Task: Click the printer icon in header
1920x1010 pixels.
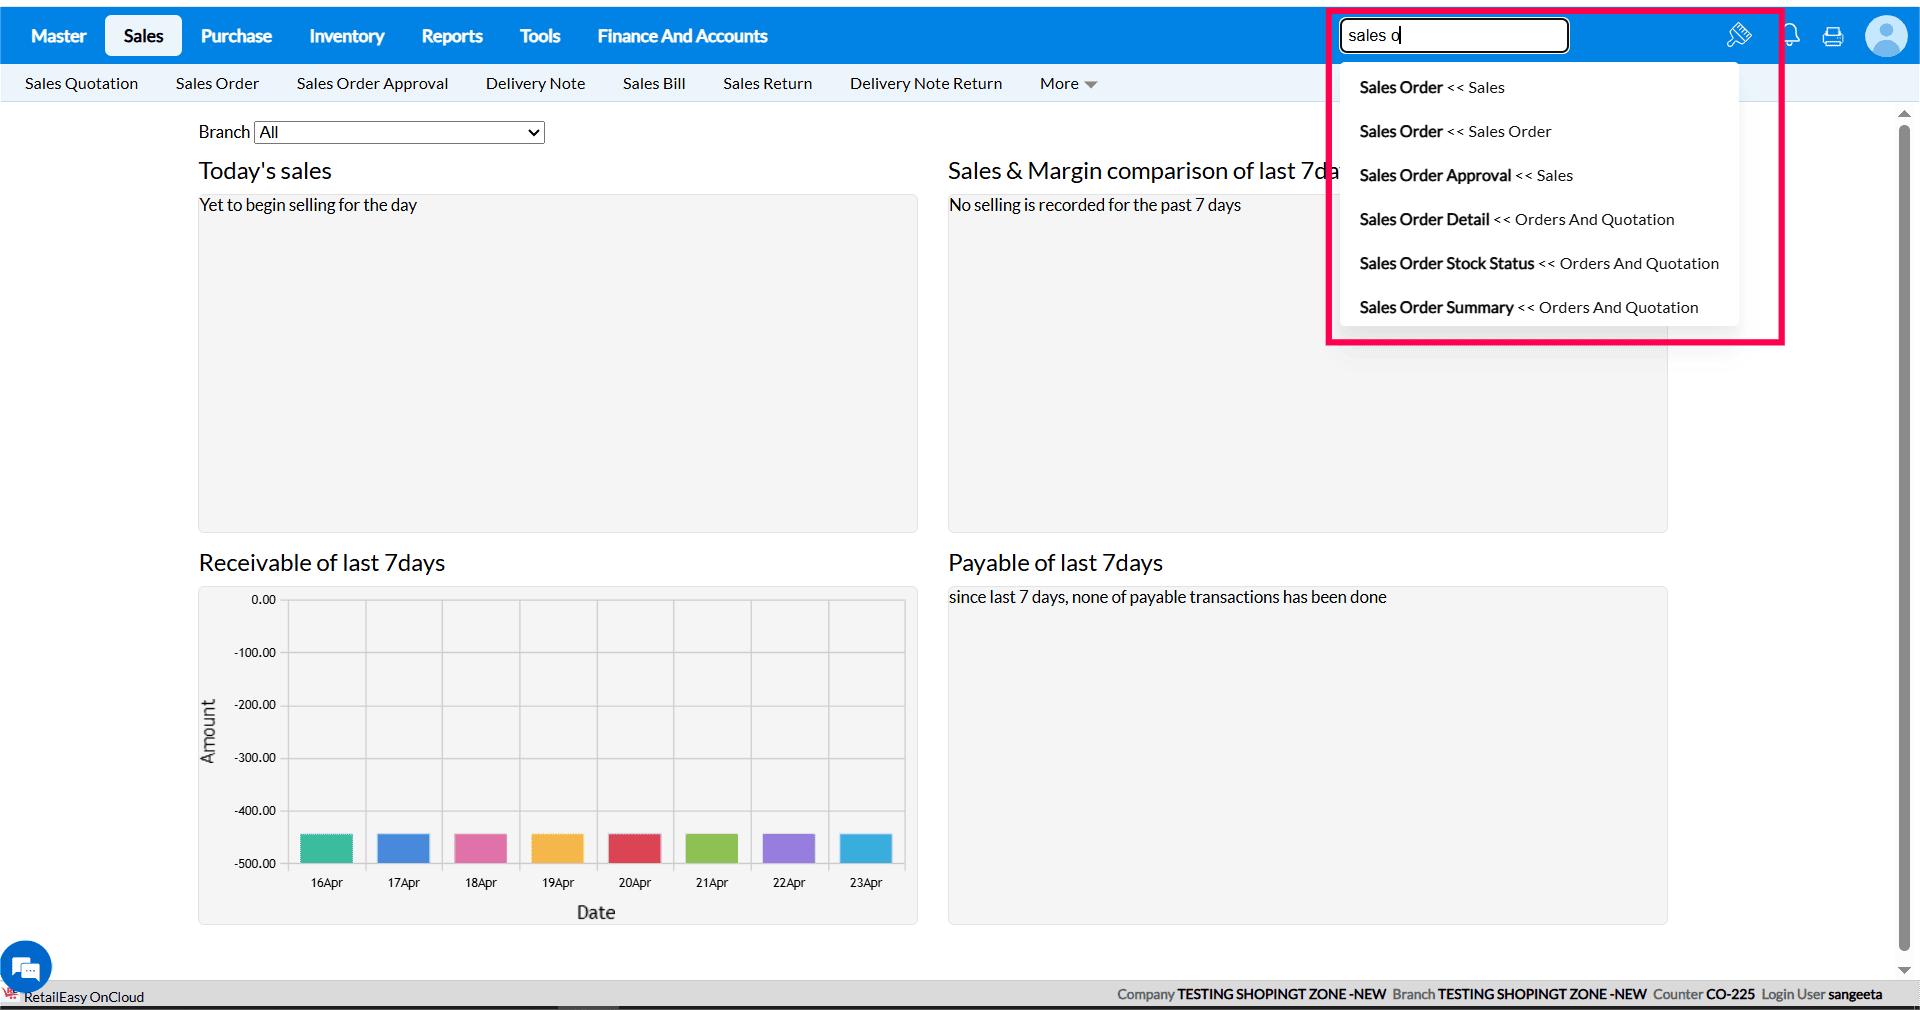Action: 1833,37
